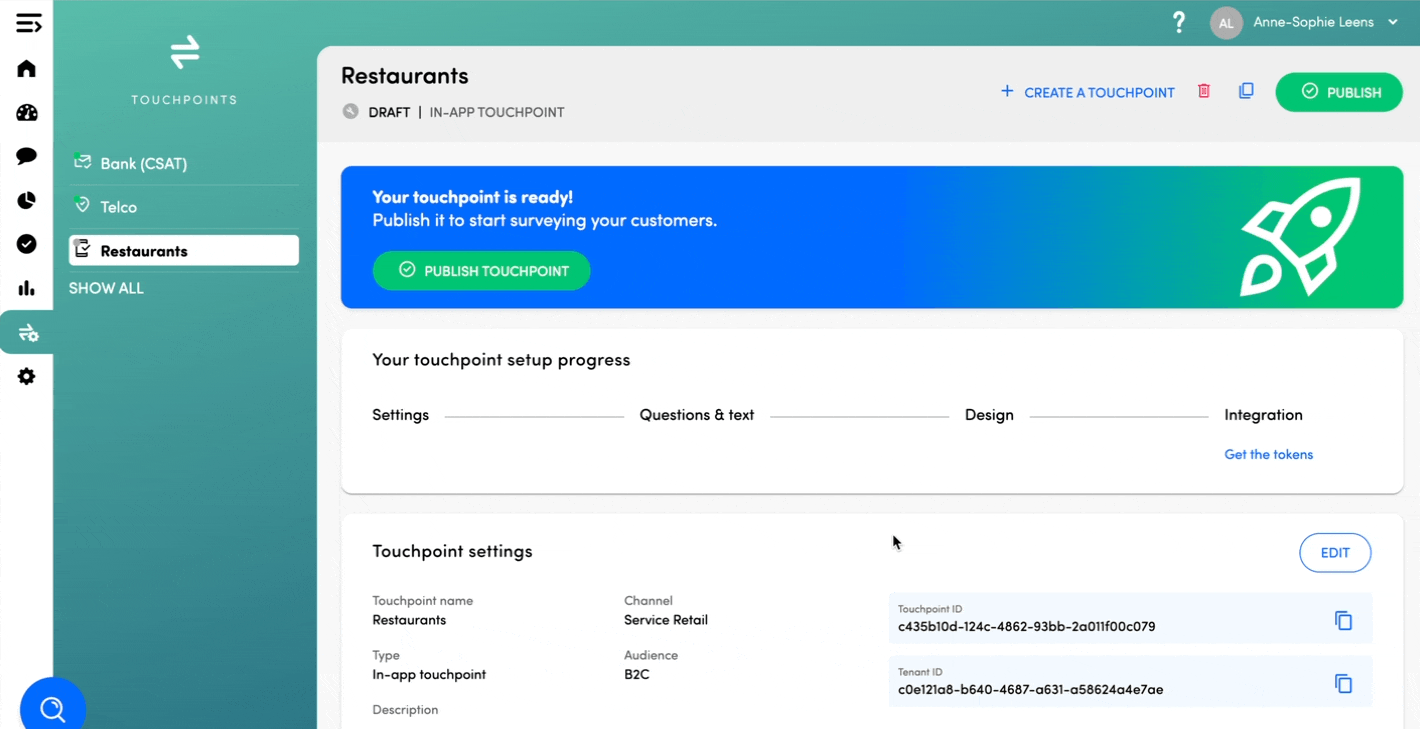Open the checkmark tasks icon in sidebar

[x=27, y=244]
